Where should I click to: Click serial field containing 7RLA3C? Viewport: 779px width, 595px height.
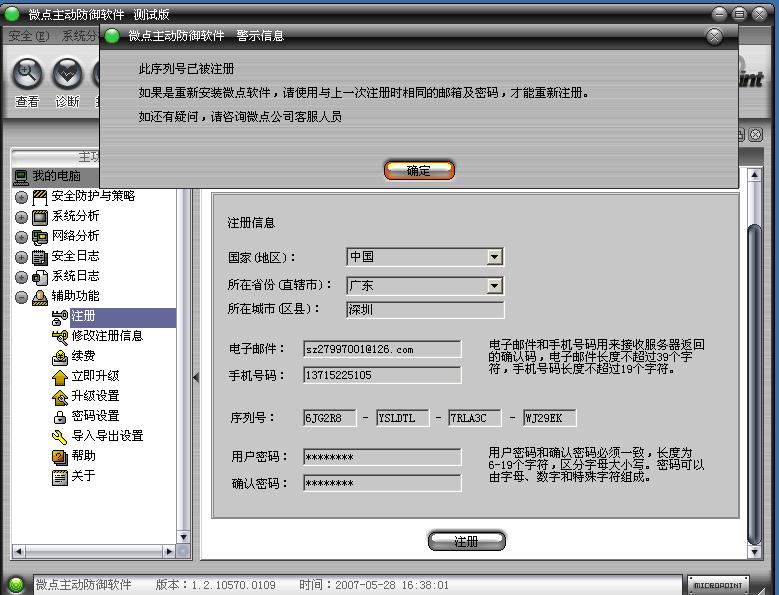click(475, 418)
